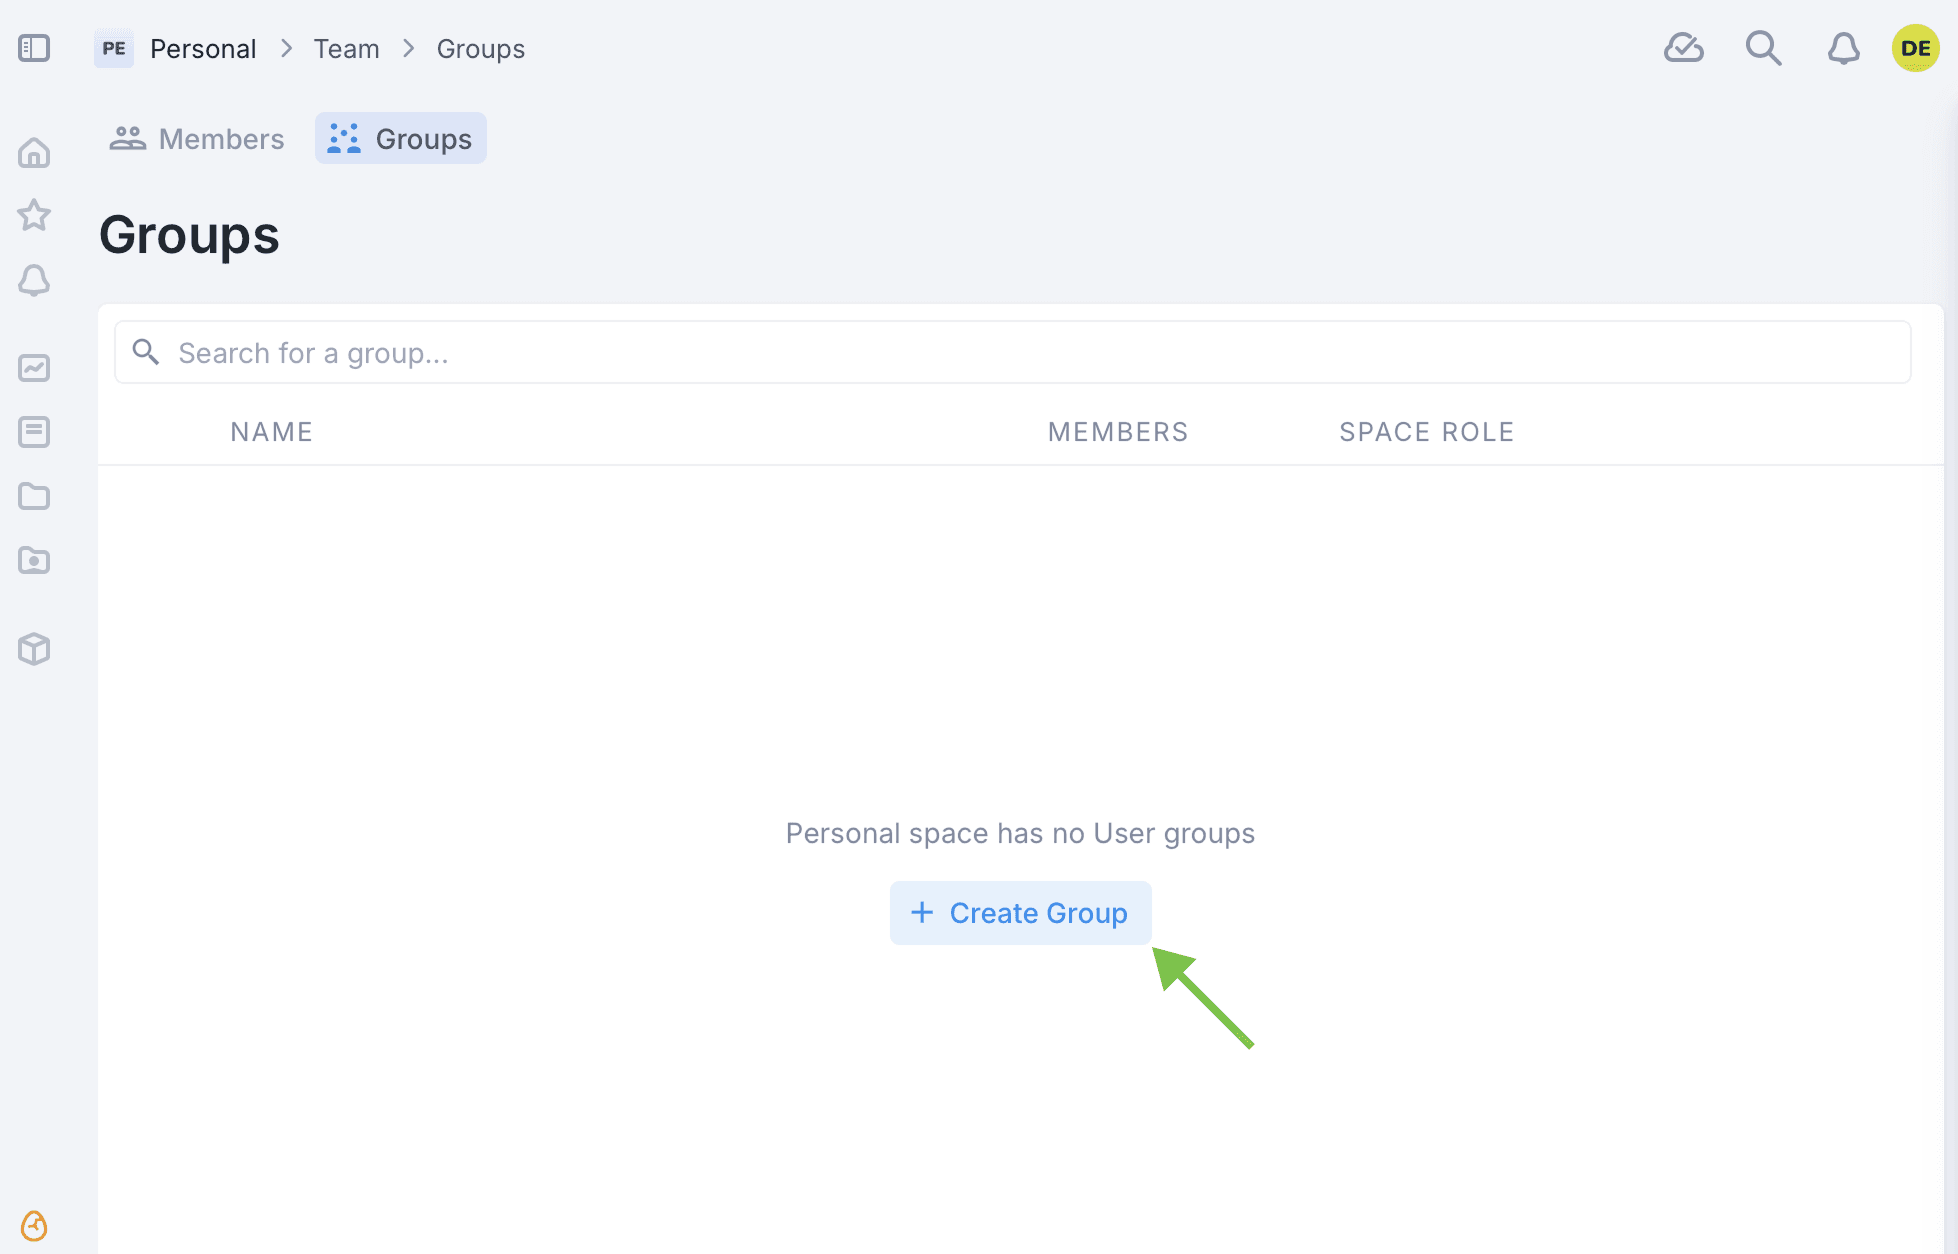Open sidebar notifications bell icon

point(34,280)
